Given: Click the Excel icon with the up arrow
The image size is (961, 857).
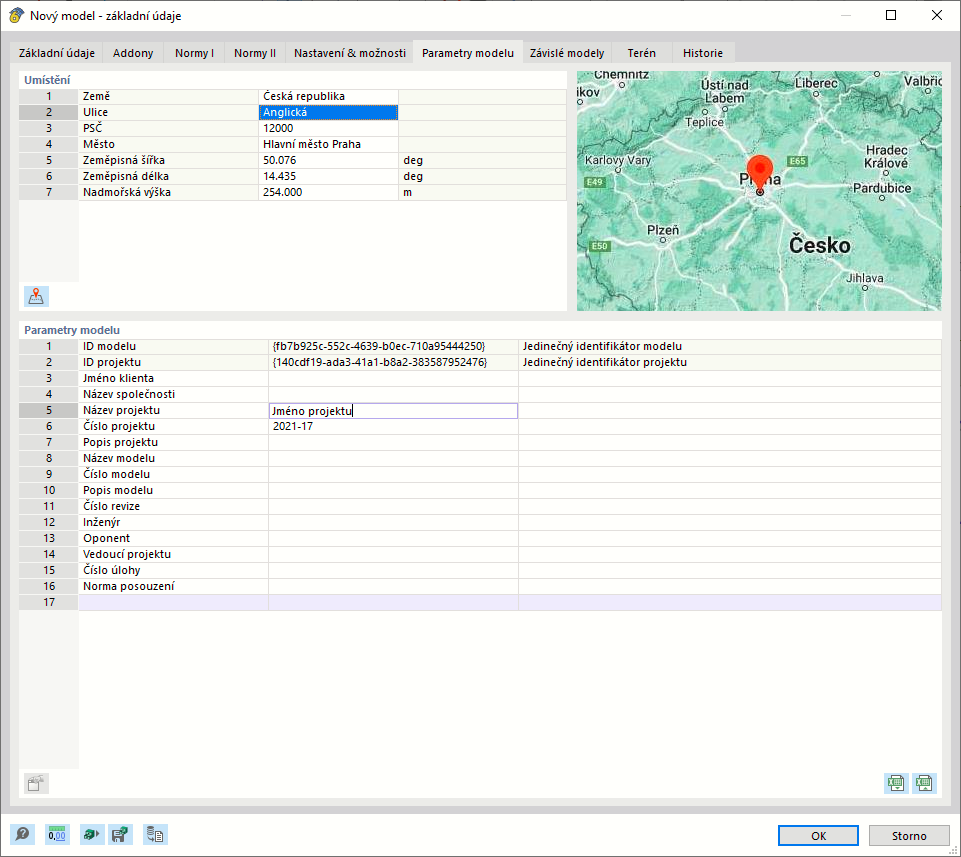Looking at the screenshot, I should [924, 783].
